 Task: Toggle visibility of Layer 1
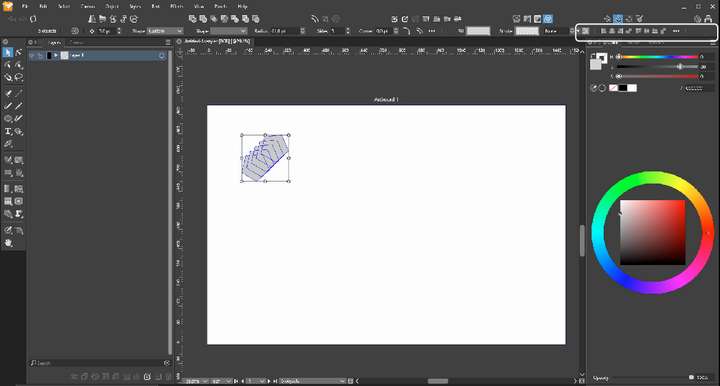(32, 56)
